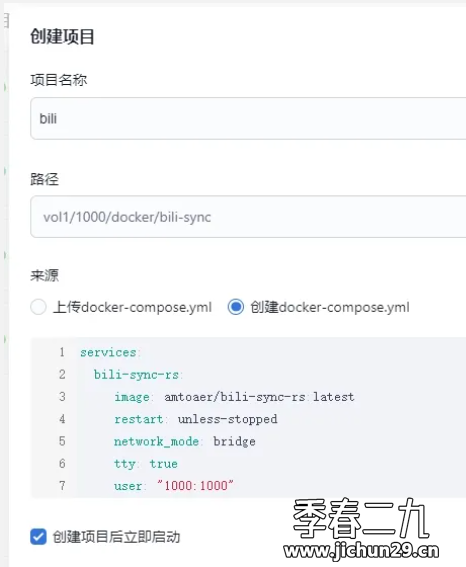Click the image amtoaer/bili-sync-rs:latest line
Screen dimensions: 466x567
point(234,397)
